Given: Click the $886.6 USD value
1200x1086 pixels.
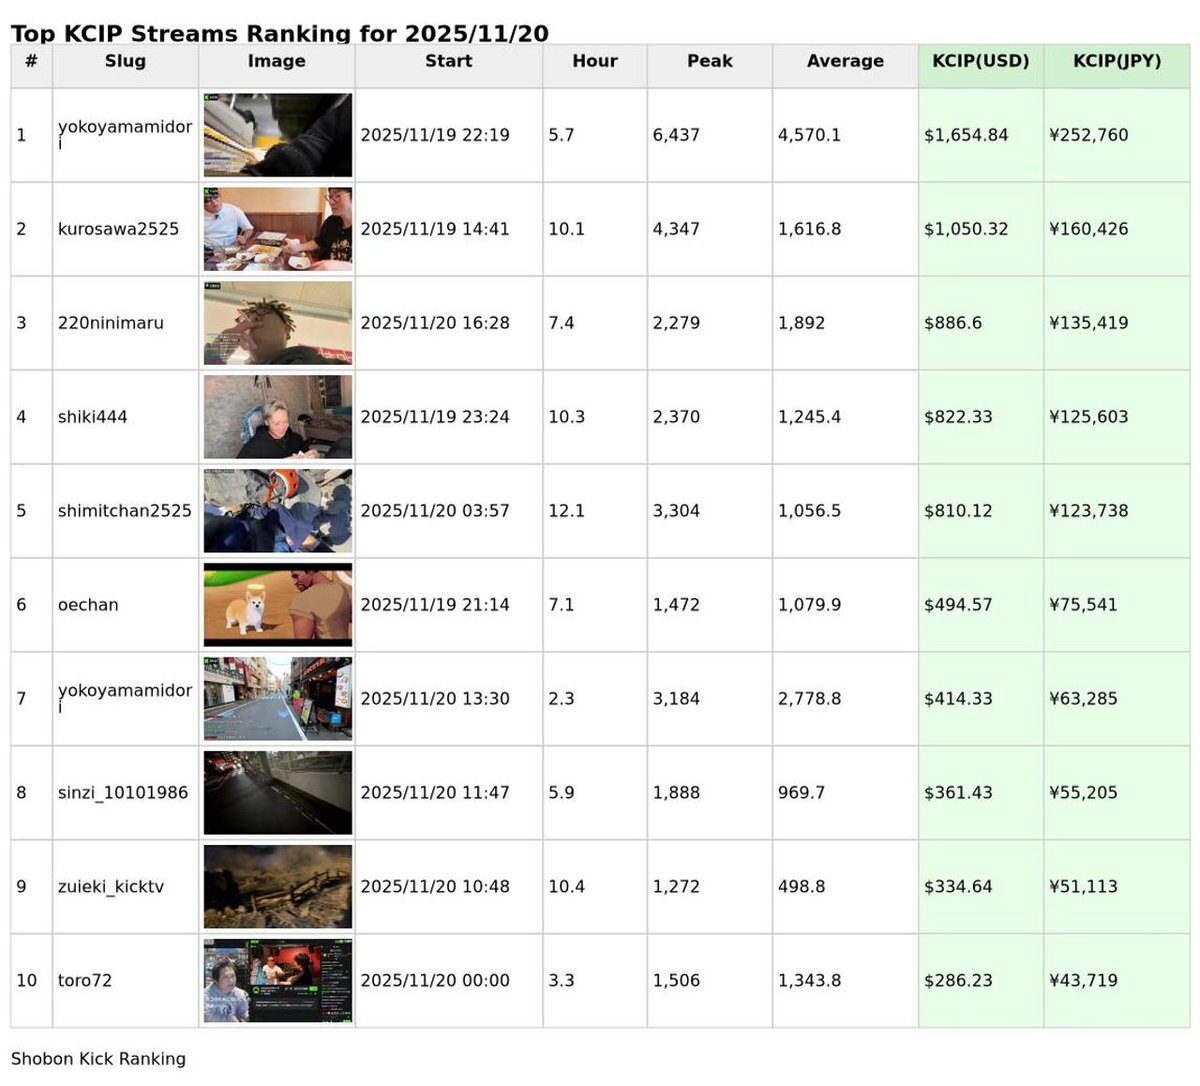Looking at the screenshot, I should 953,323.
